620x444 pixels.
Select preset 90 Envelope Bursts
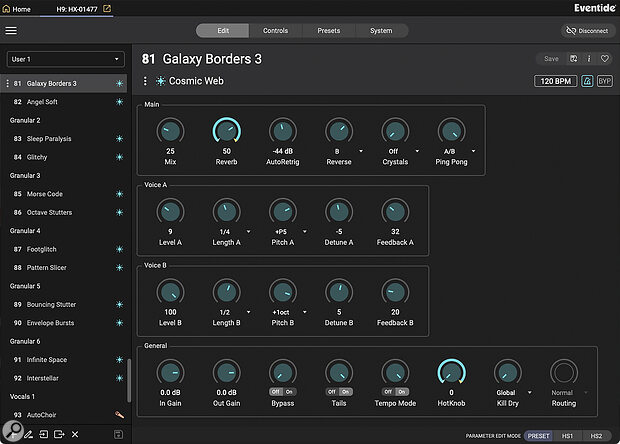tap(63, 323)
